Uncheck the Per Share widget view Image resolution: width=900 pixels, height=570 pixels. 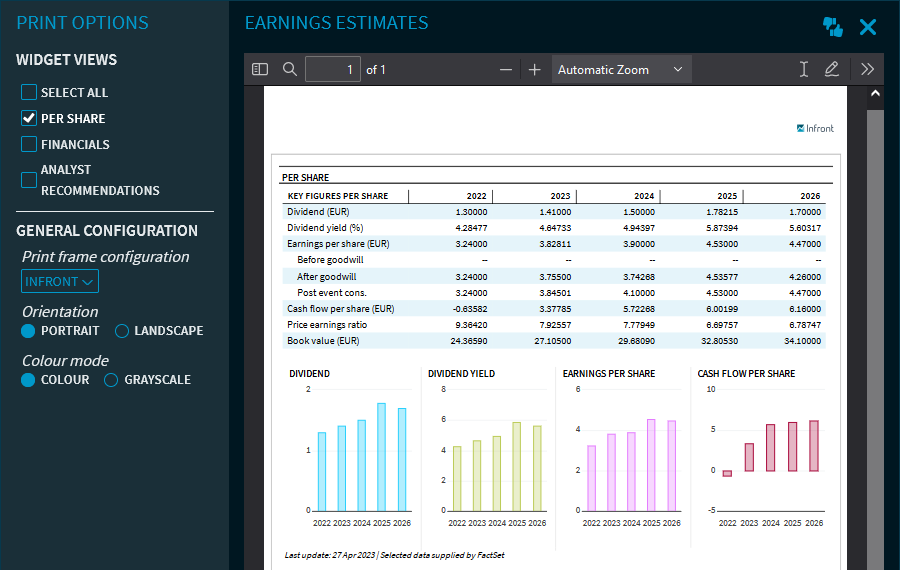pyautogui.click(x=29, y=118)
